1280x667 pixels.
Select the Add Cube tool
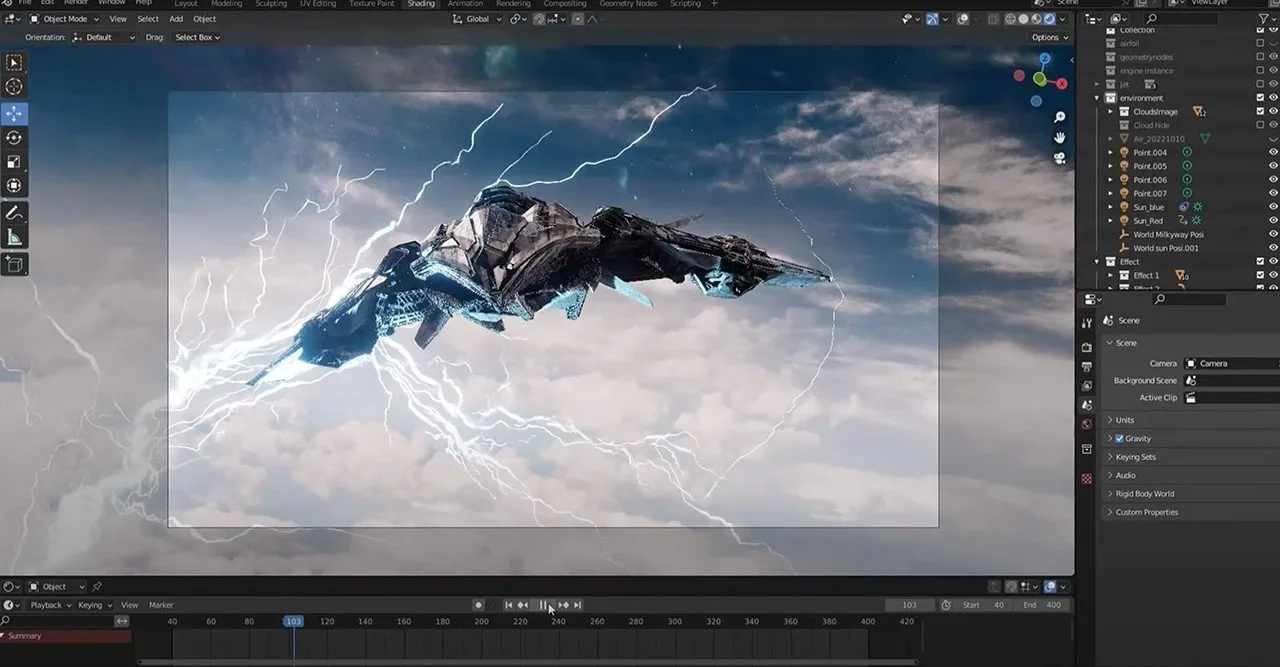pyautogui.click(x=14, y=264)
